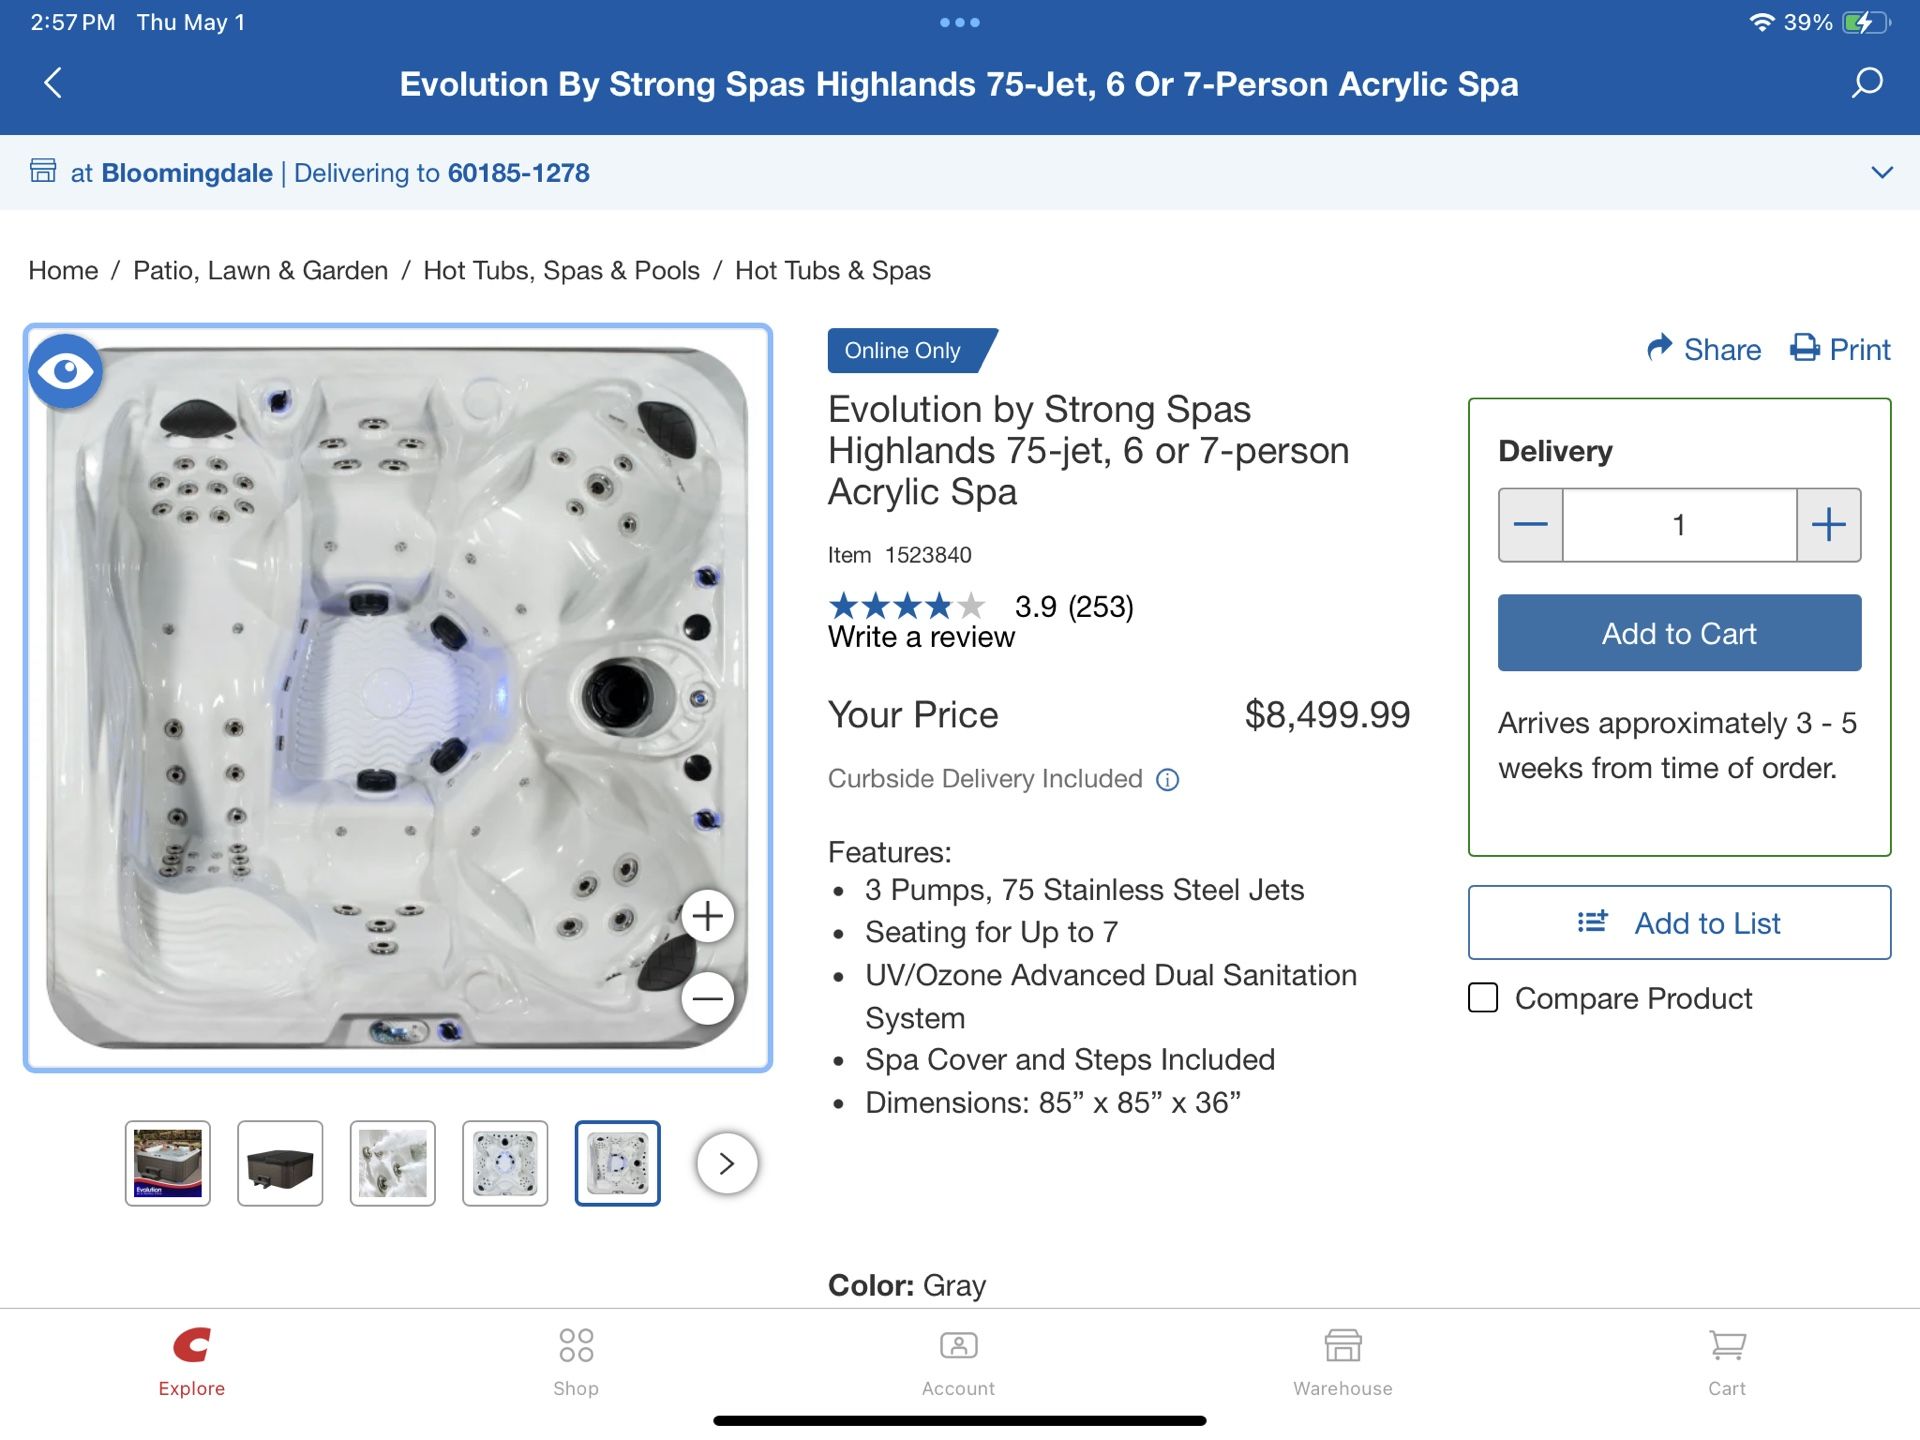Open the three-dot menu at top

point(959,23)
